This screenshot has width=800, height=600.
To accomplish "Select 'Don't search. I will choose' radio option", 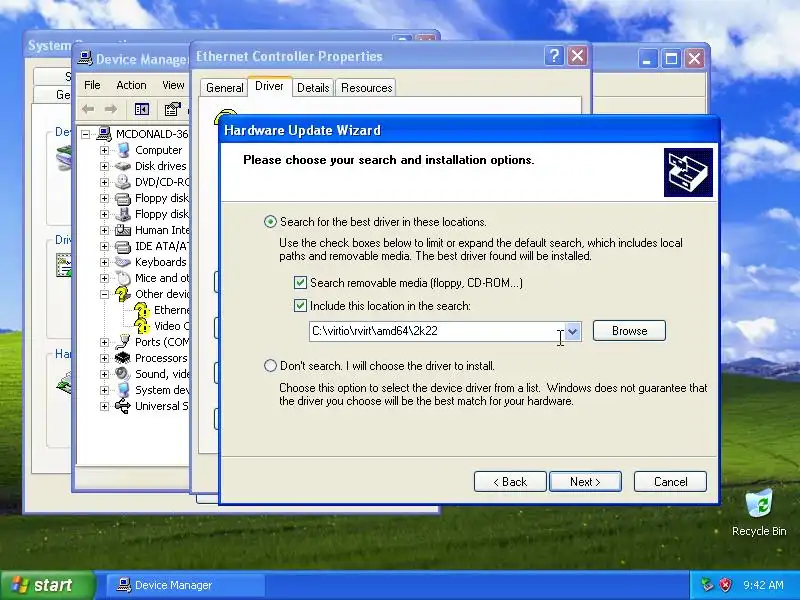I will [x=270, y=366].
